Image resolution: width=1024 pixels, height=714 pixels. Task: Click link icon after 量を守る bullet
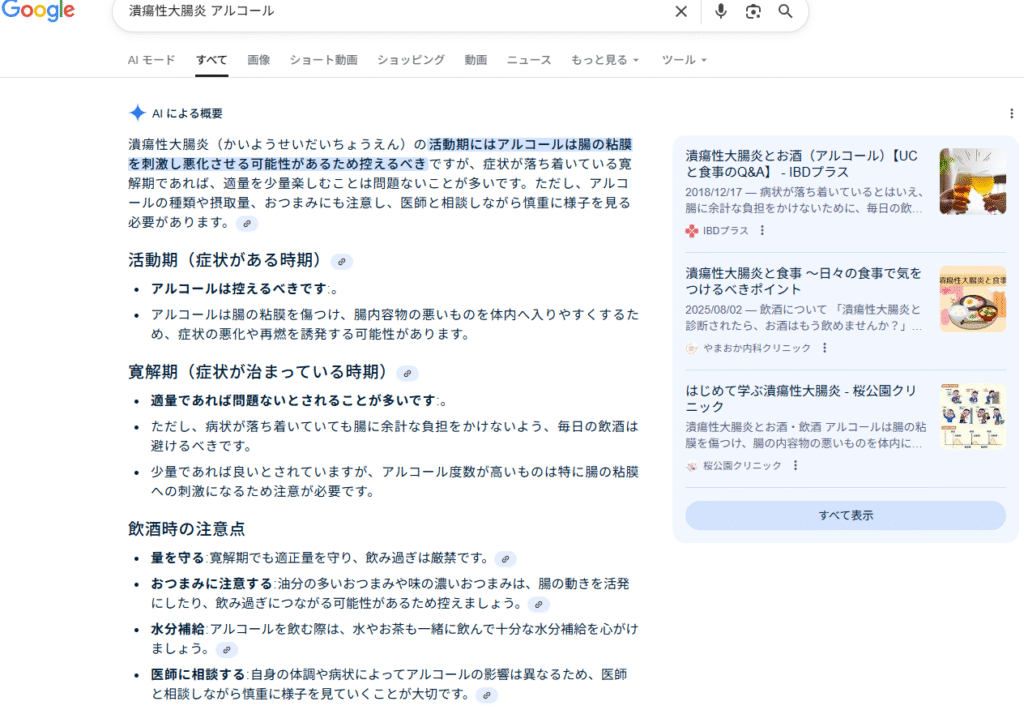(506, 559)
